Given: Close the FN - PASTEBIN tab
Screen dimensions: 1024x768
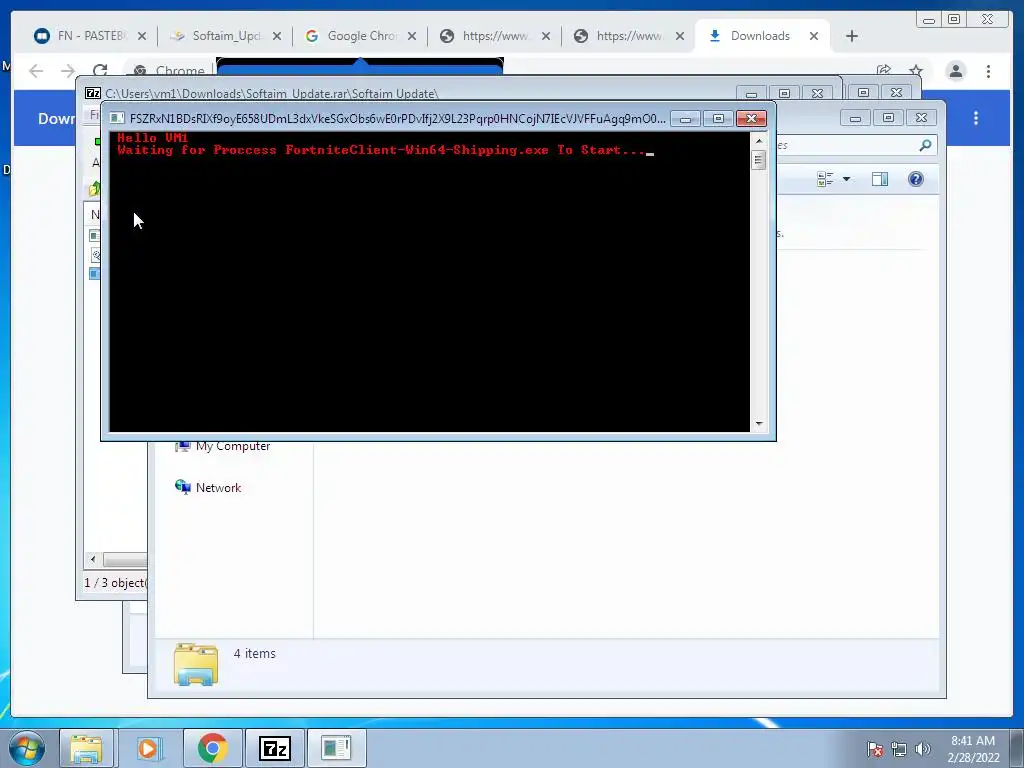Looking at the screenshot, I should click(142, 36).
